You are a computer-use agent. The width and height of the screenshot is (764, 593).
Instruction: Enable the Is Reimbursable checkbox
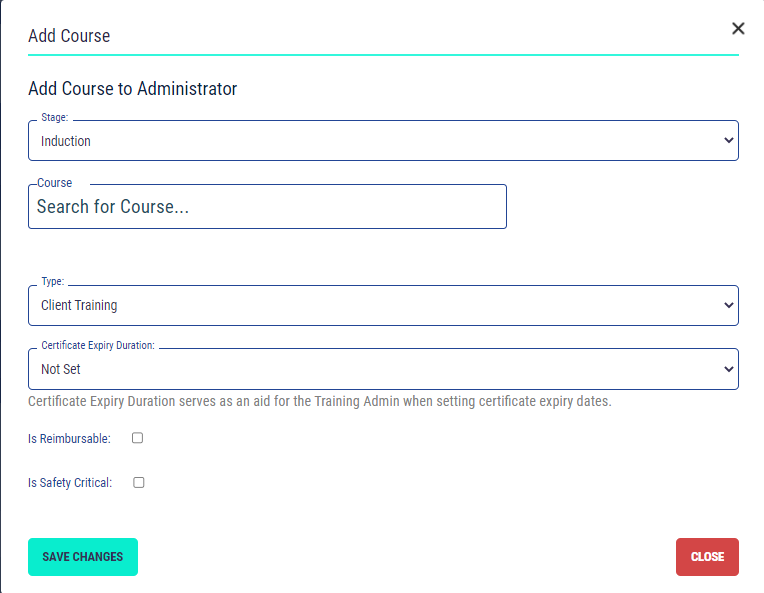[138, 438]
